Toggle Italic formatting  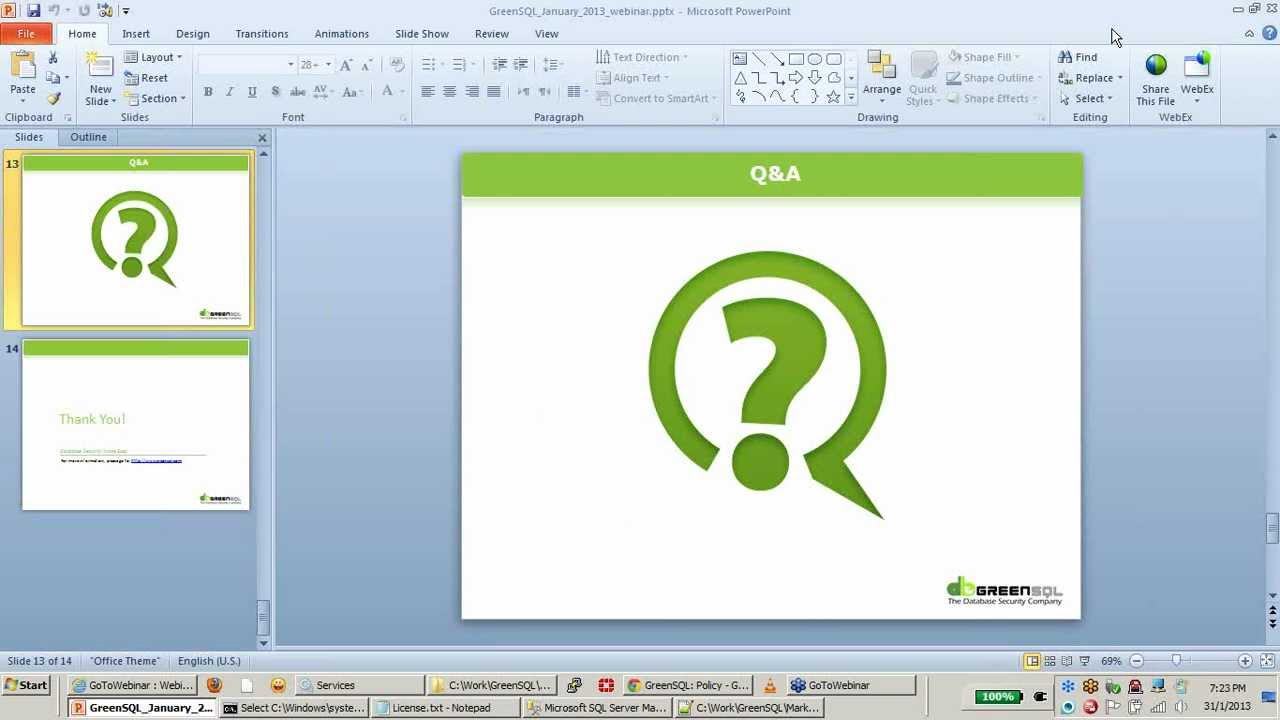tap(229, 92)
